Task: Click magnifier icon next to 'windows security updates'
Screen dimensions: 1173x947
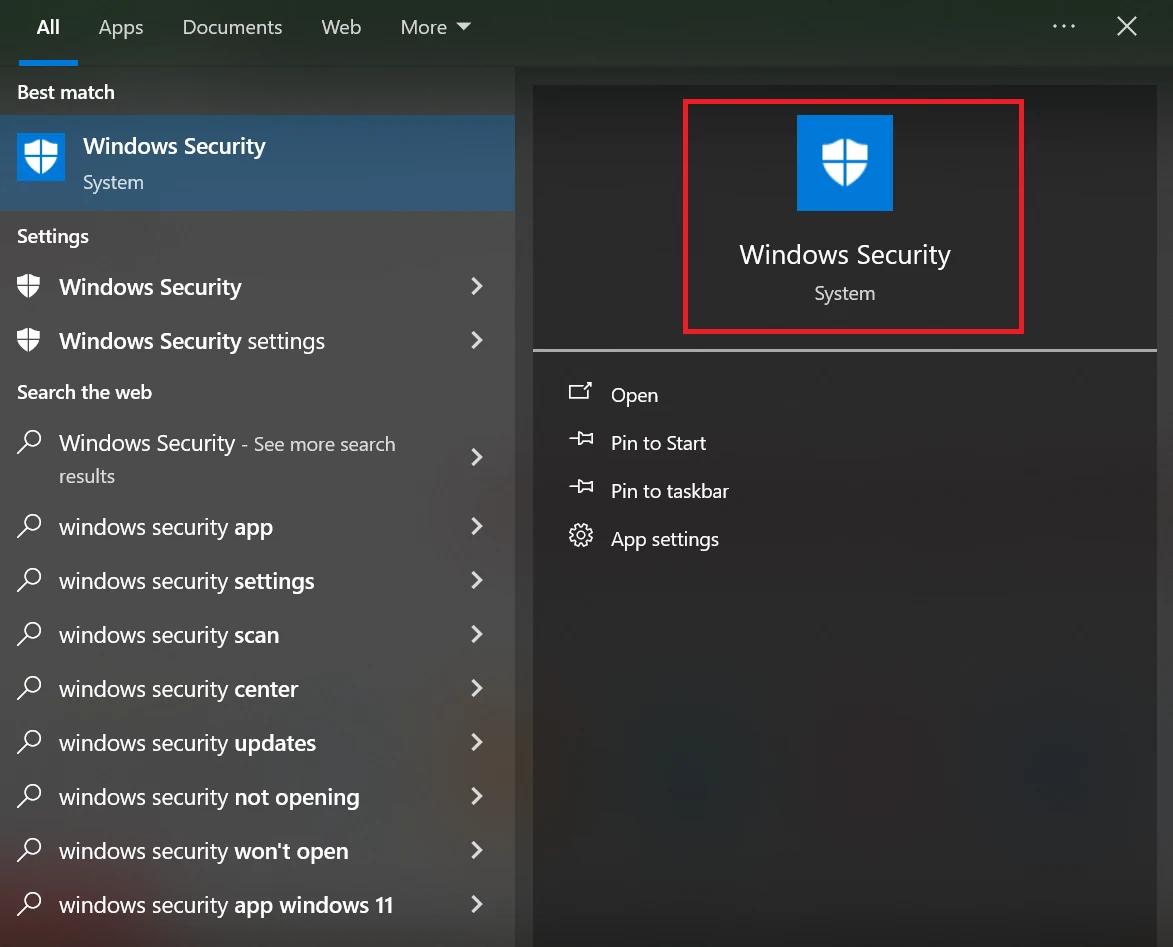Action: [29, 741]
